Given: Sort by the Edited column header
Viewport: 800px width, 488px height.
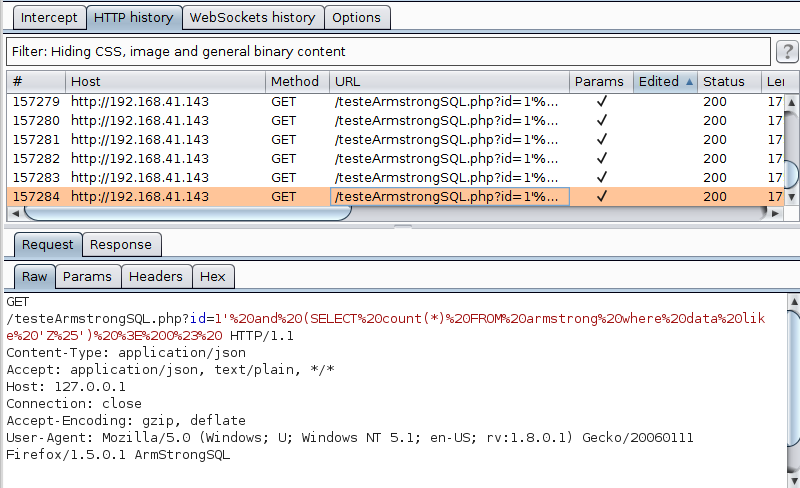Looking at the screenshot, I should [664, 82].
